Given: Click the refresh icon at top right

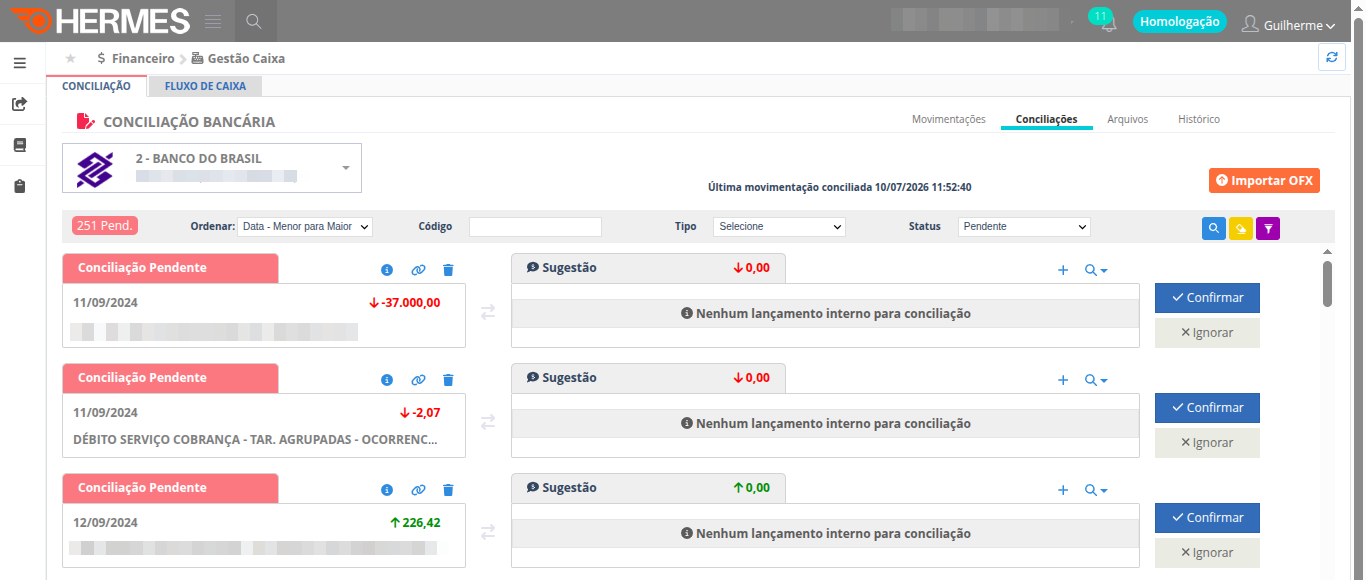Looking at the screenshot, I should pos(1331,58).
